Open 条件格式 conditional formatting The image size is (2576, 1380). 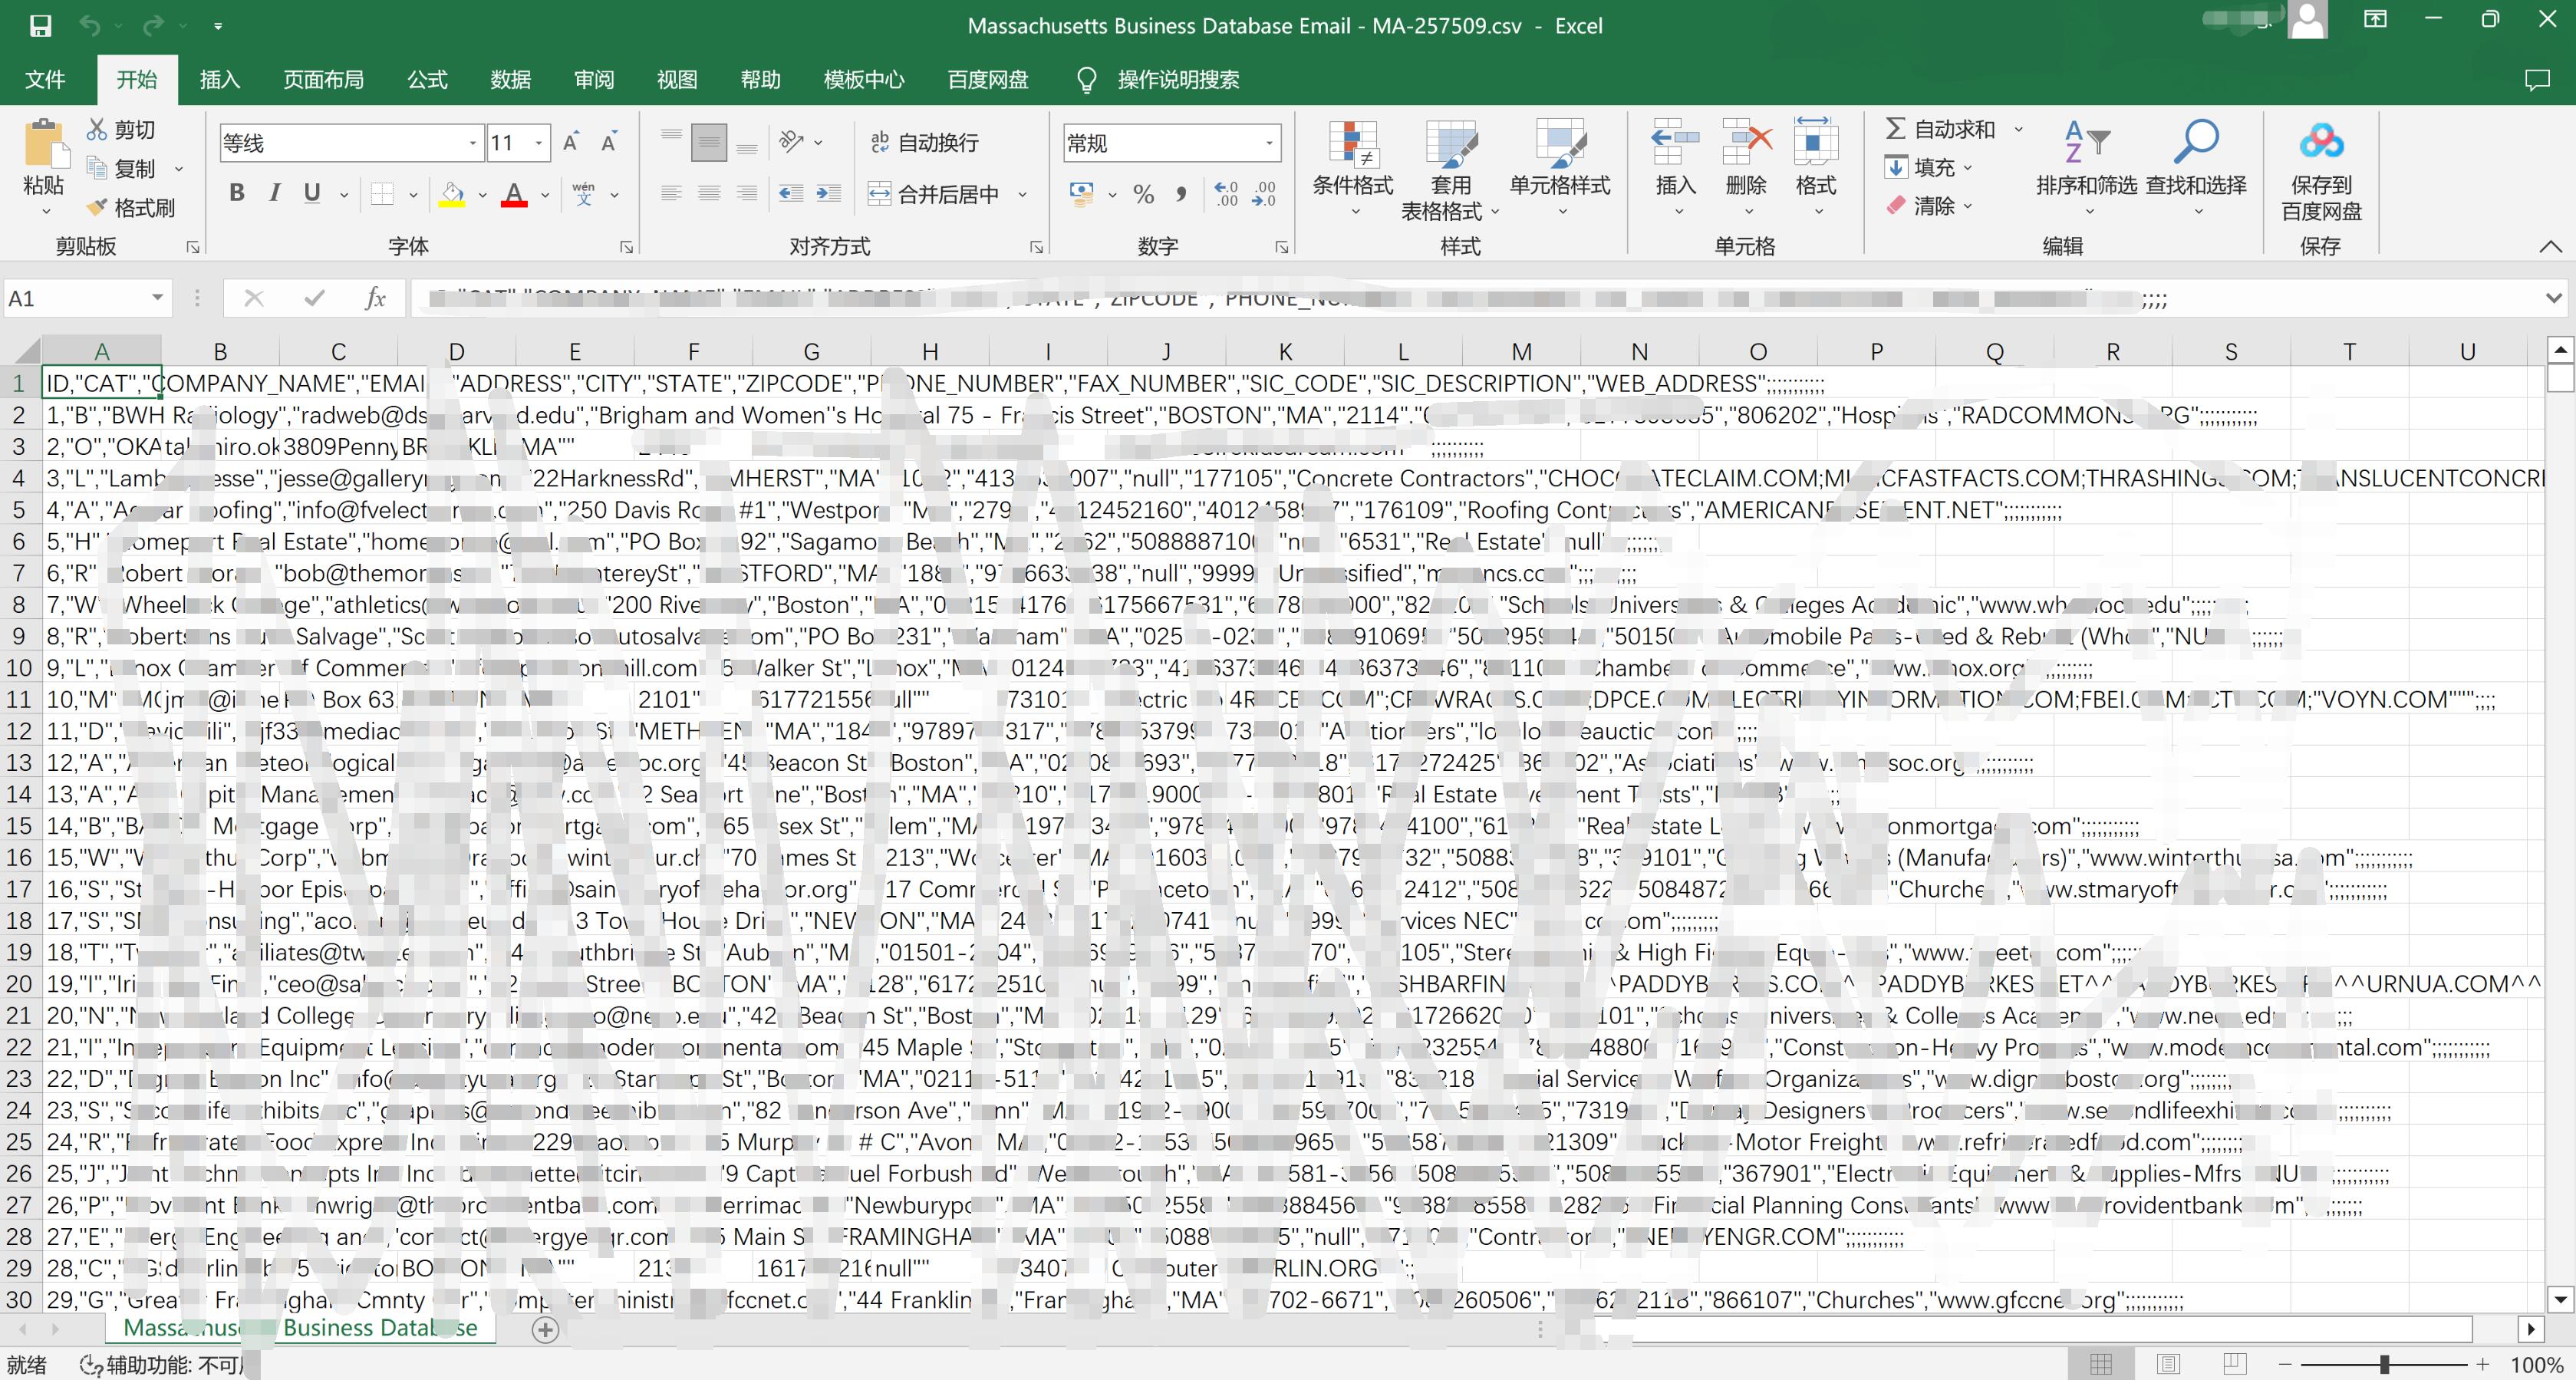[1353, 168]
